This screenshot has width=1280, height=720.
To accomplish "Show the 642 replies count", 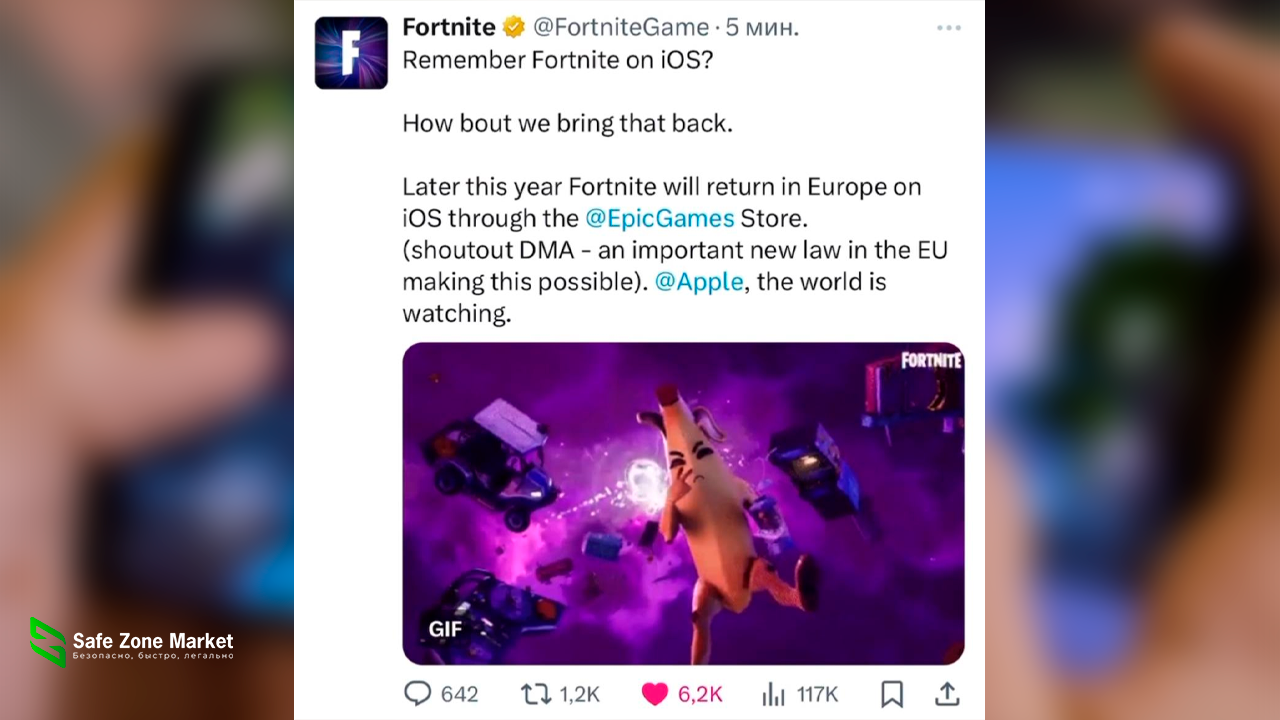I will click(460, 694).
